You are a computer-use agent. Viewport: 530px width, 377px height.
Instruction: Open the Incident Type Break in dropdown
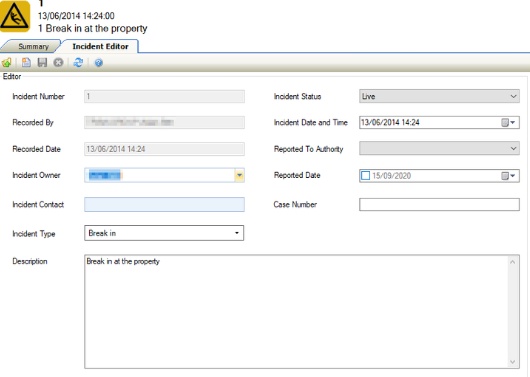[x=164, y=233]
